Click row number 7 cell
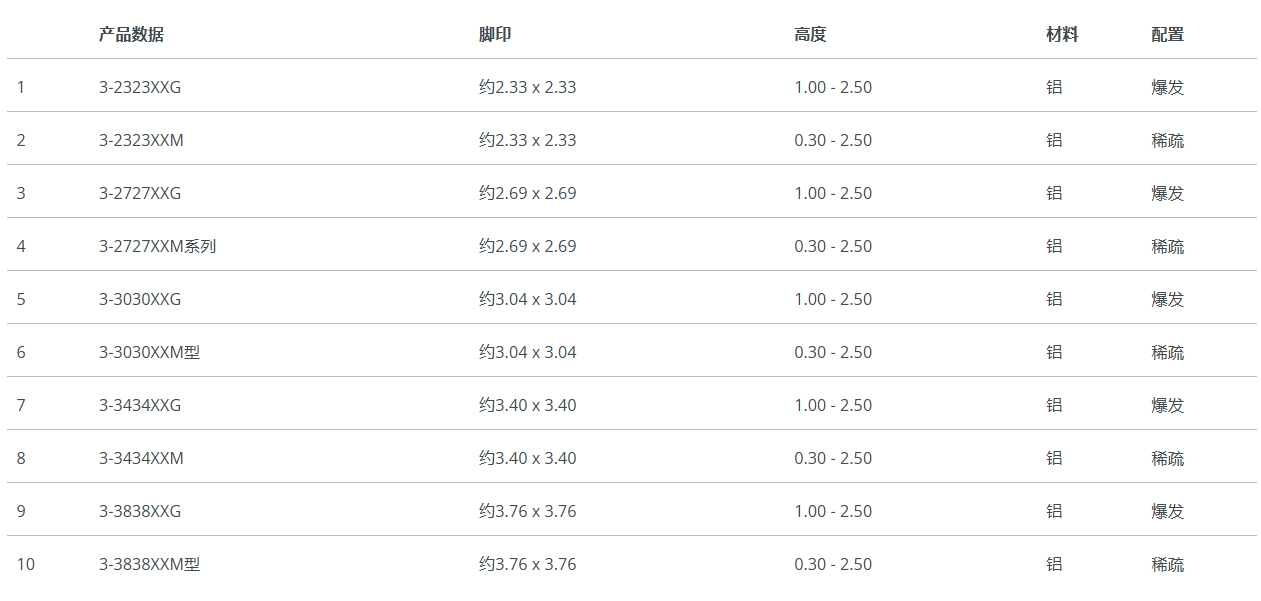 [21, 405]
